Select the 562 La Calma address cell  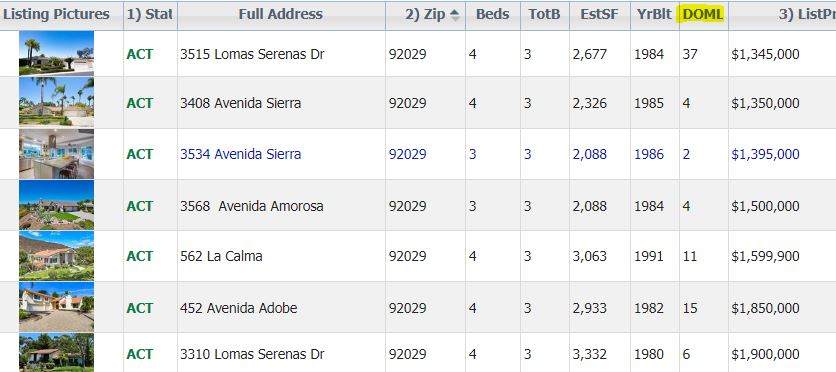coord(281,256)
